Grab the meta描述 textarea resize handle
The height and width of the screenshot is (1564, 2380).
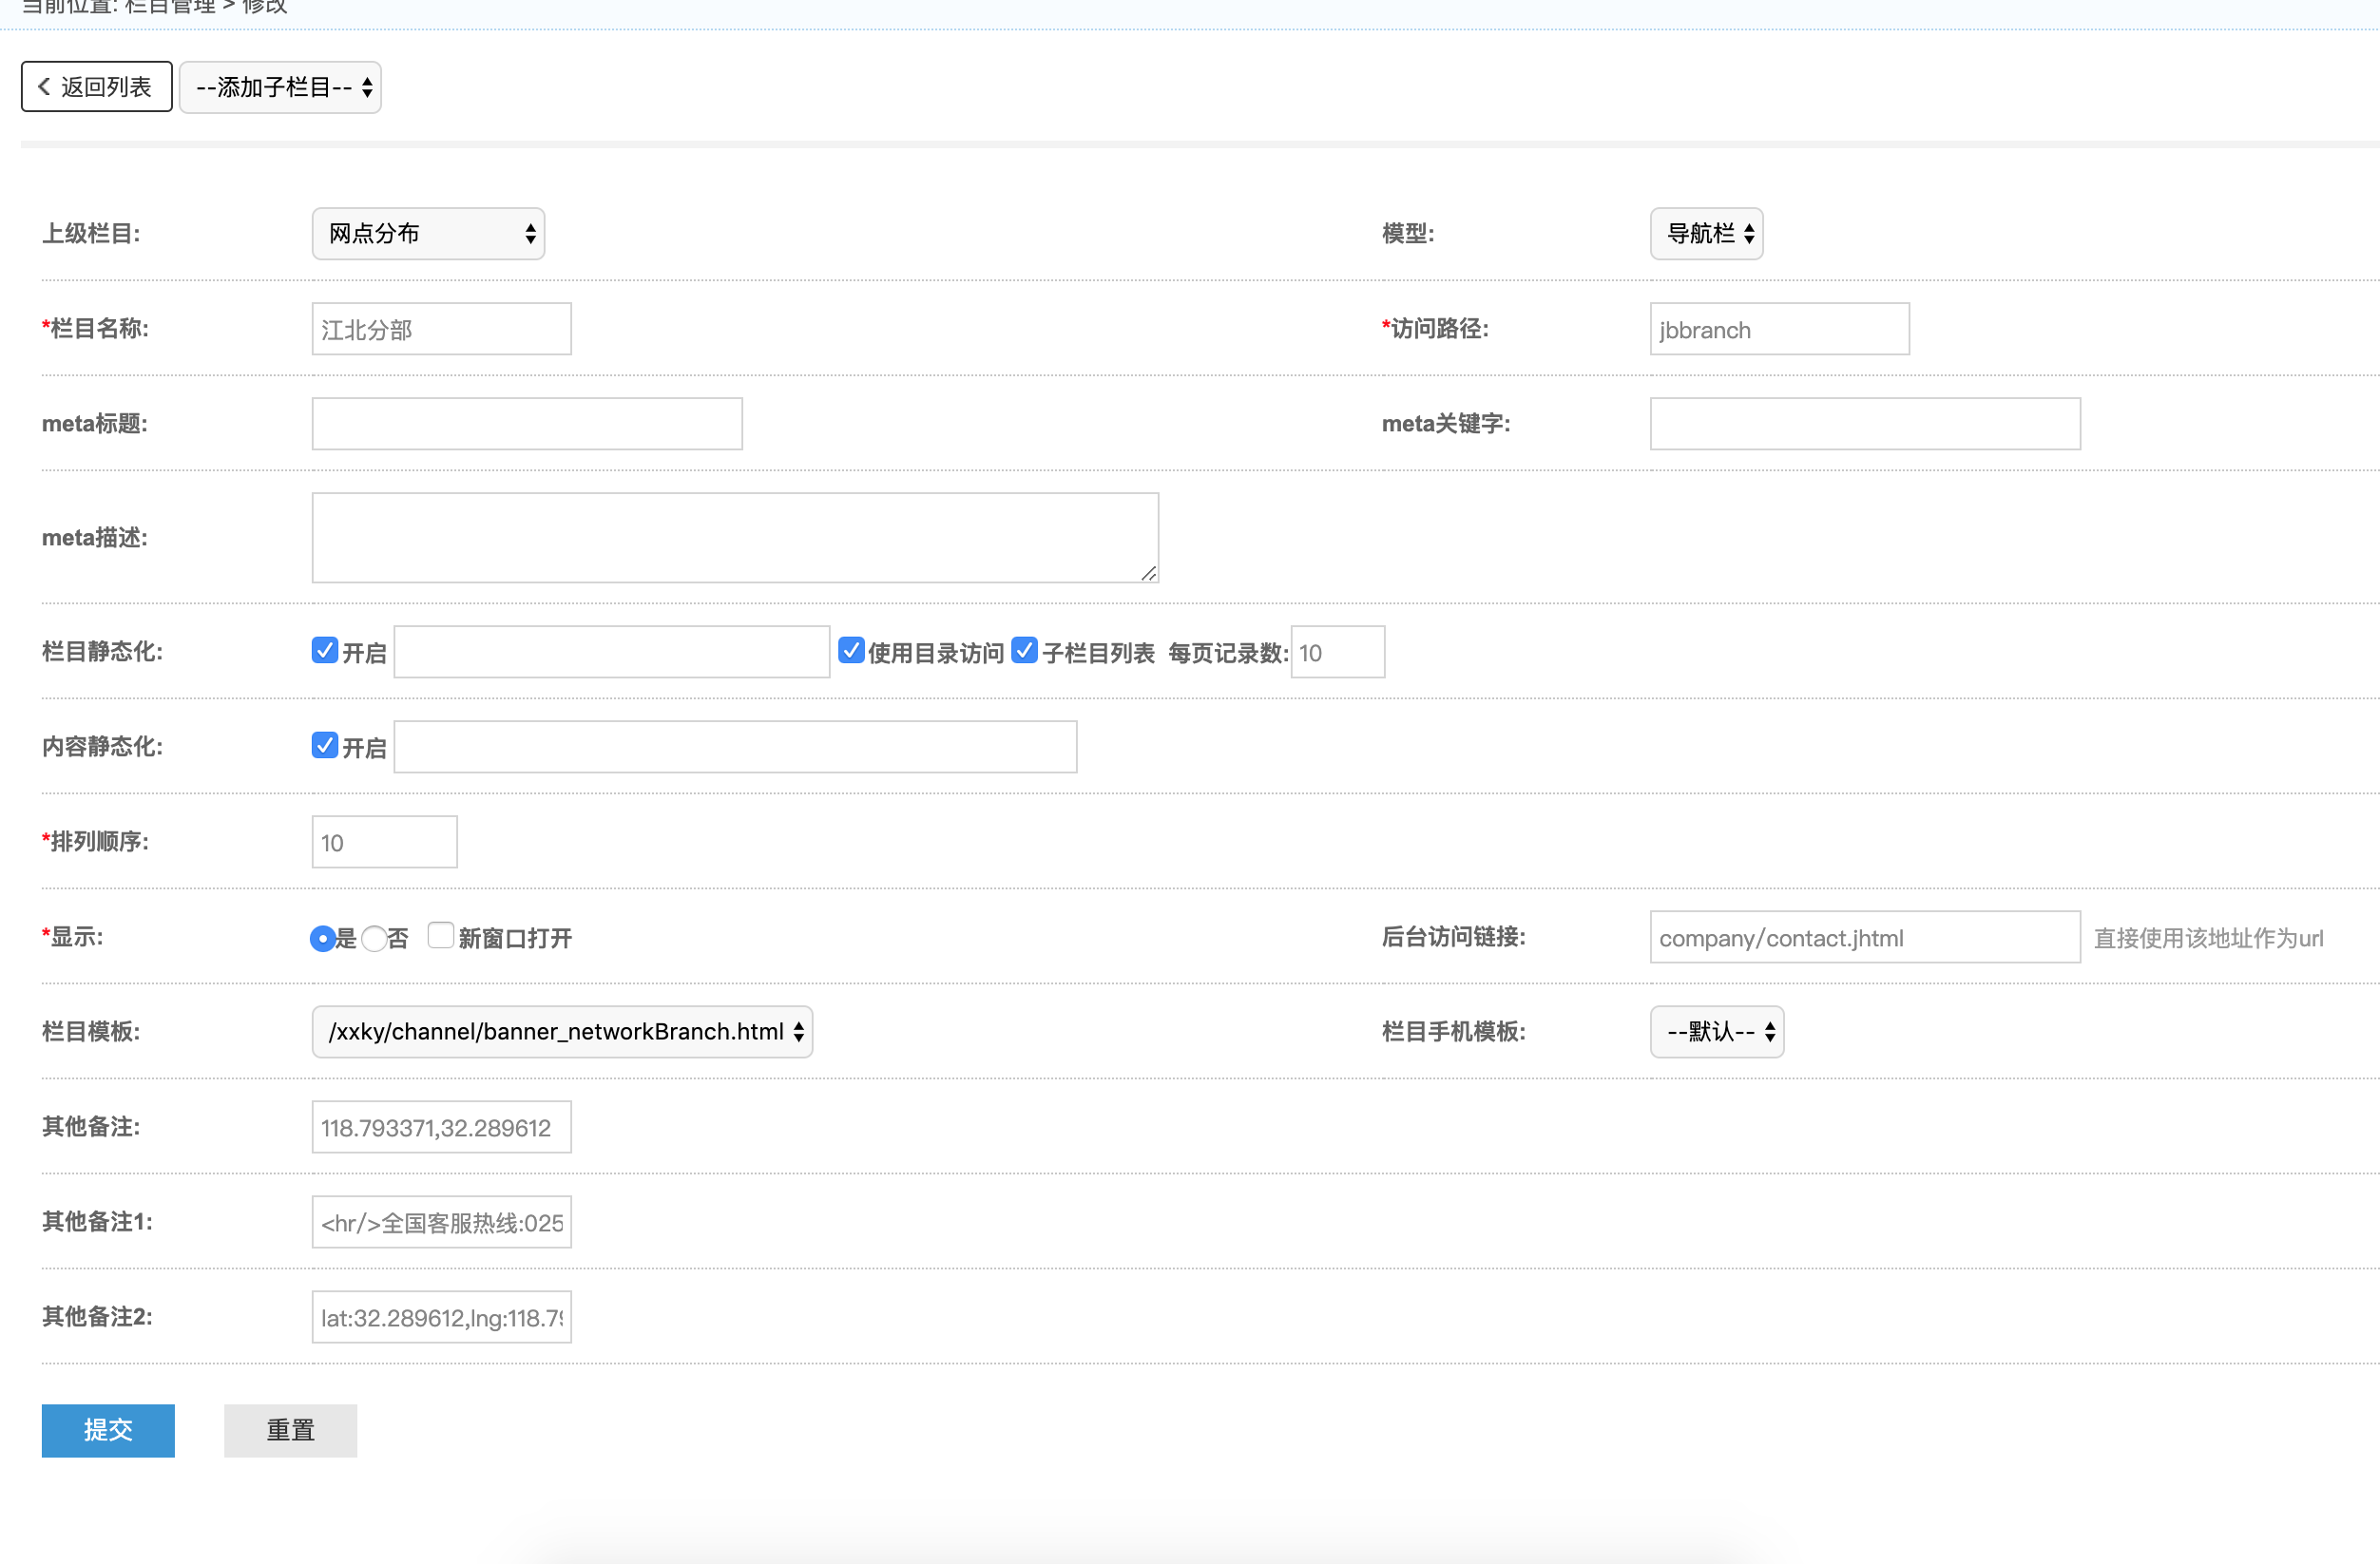coord(1149,574)
